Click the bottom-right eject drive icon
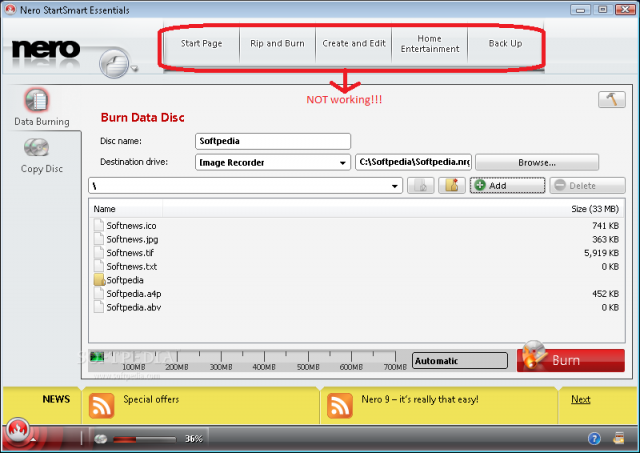This screenshot has width=640, height=453. [619, 438]
